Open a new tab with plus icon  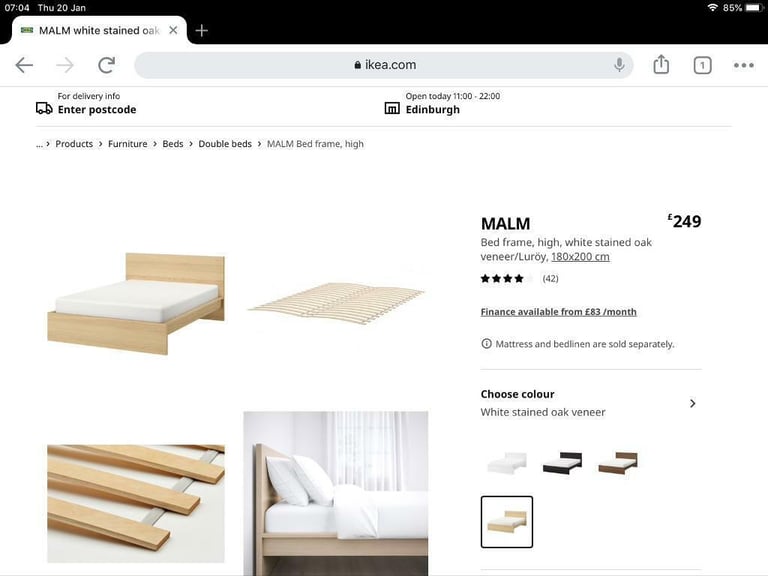201,30
